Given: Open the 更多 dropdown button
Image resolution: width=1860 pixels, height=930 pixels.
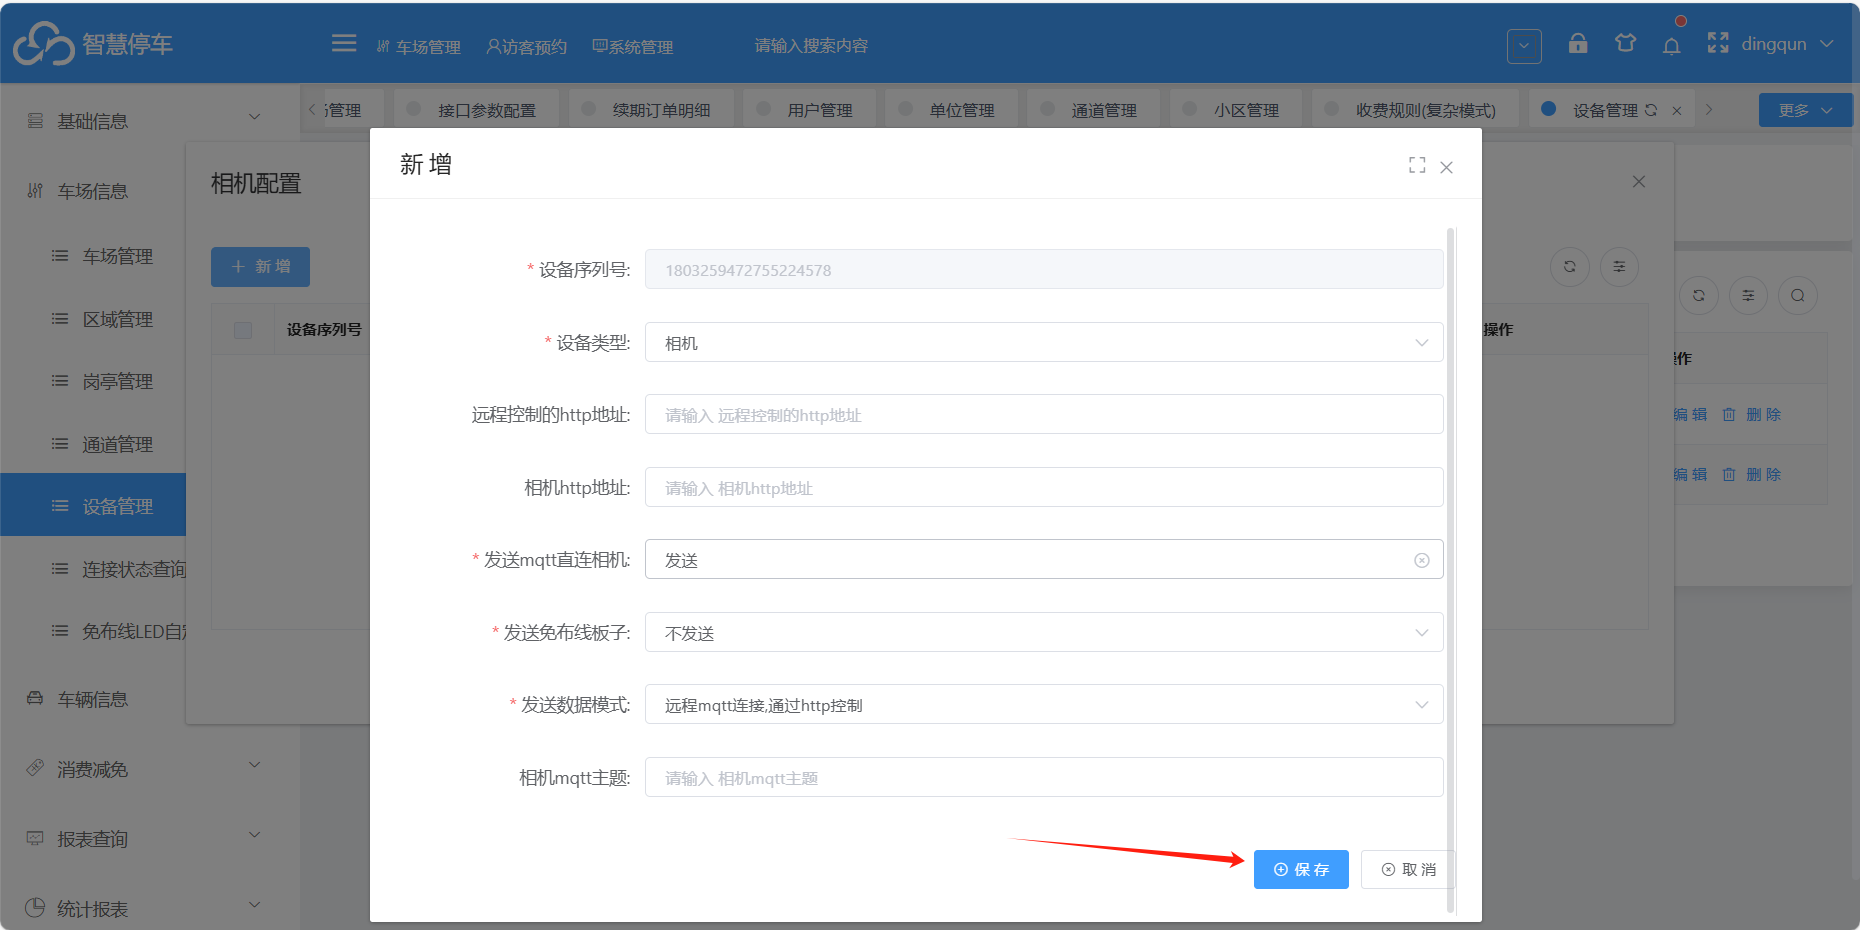Looking at the screenshot, I should pyautogui.click(x=1805, y=110).
